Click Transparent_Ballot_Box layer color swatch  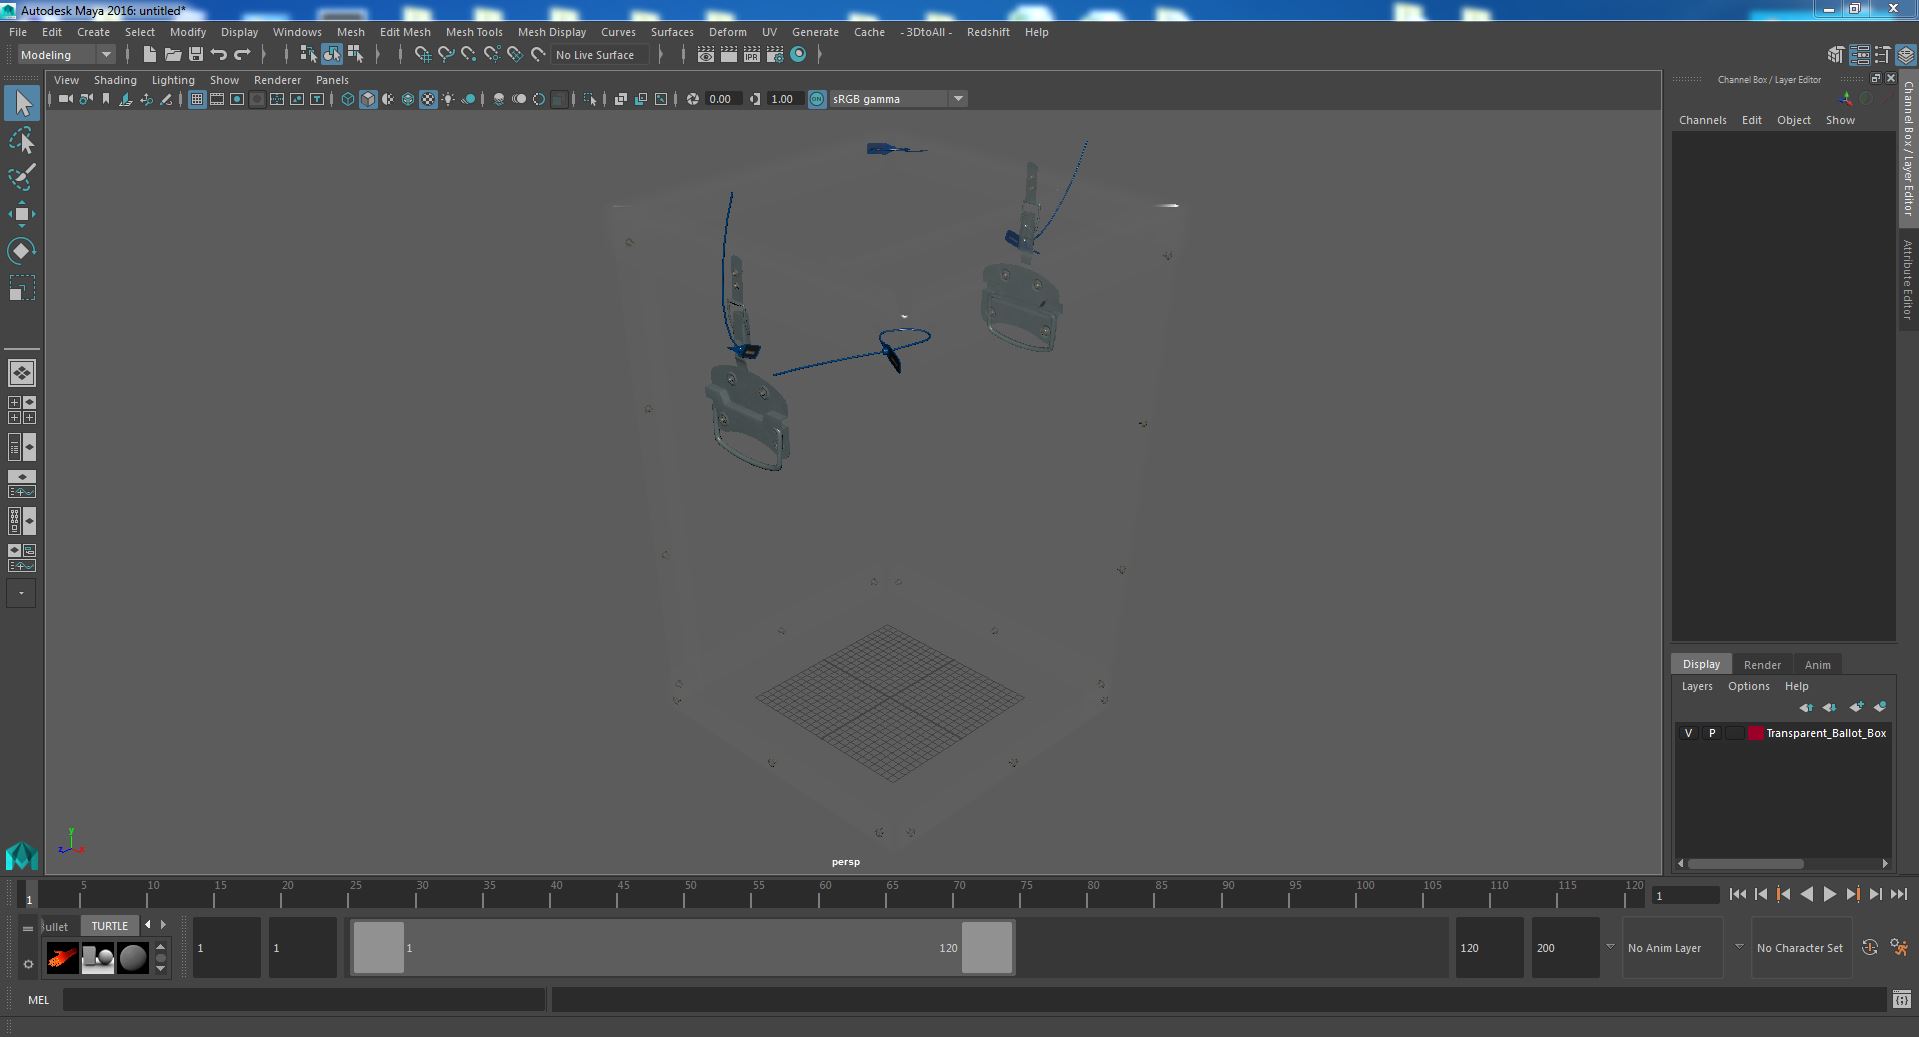click(1756, 733)
